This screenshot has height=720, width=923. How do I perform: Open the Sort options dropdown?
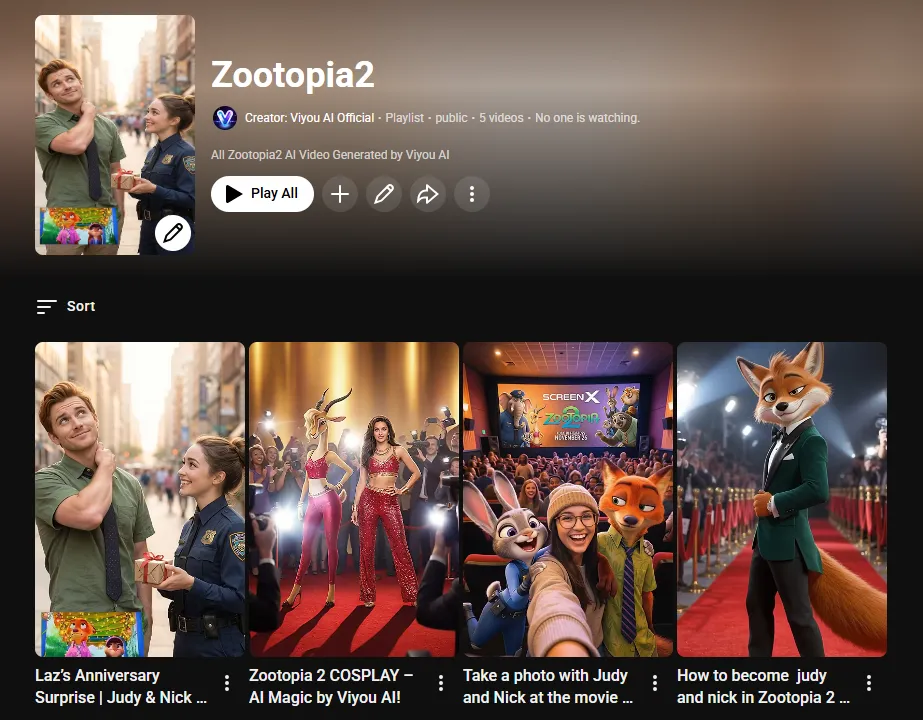click(66, 306)
